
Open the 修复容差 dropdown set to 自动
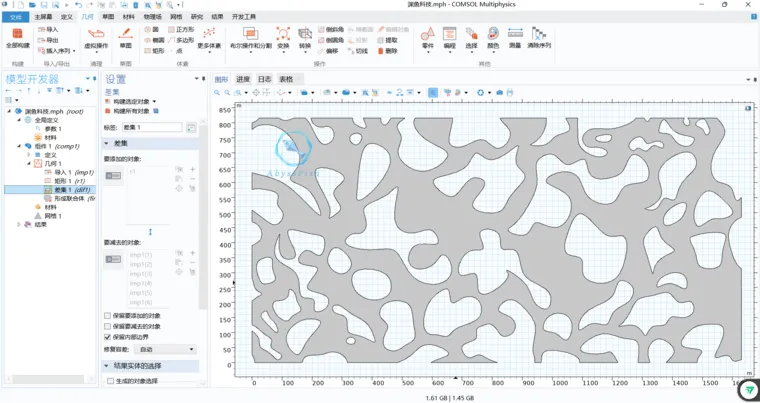165,349
